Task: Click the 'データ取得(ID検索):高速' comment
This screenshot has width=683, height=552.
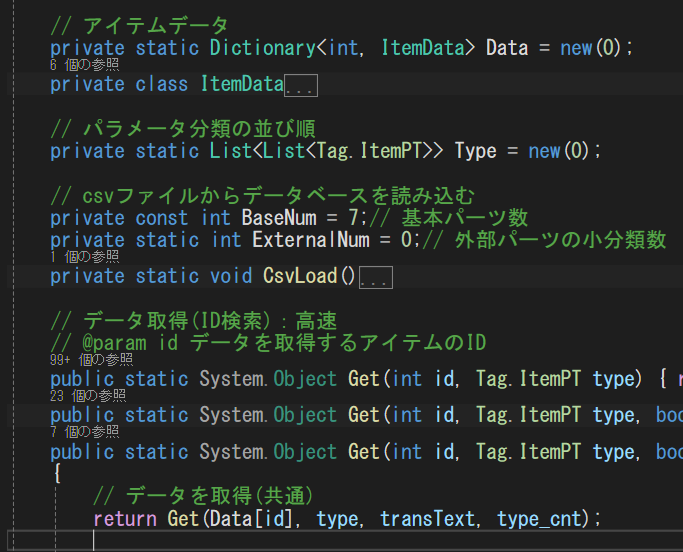Action: click(x=194, y=321)
